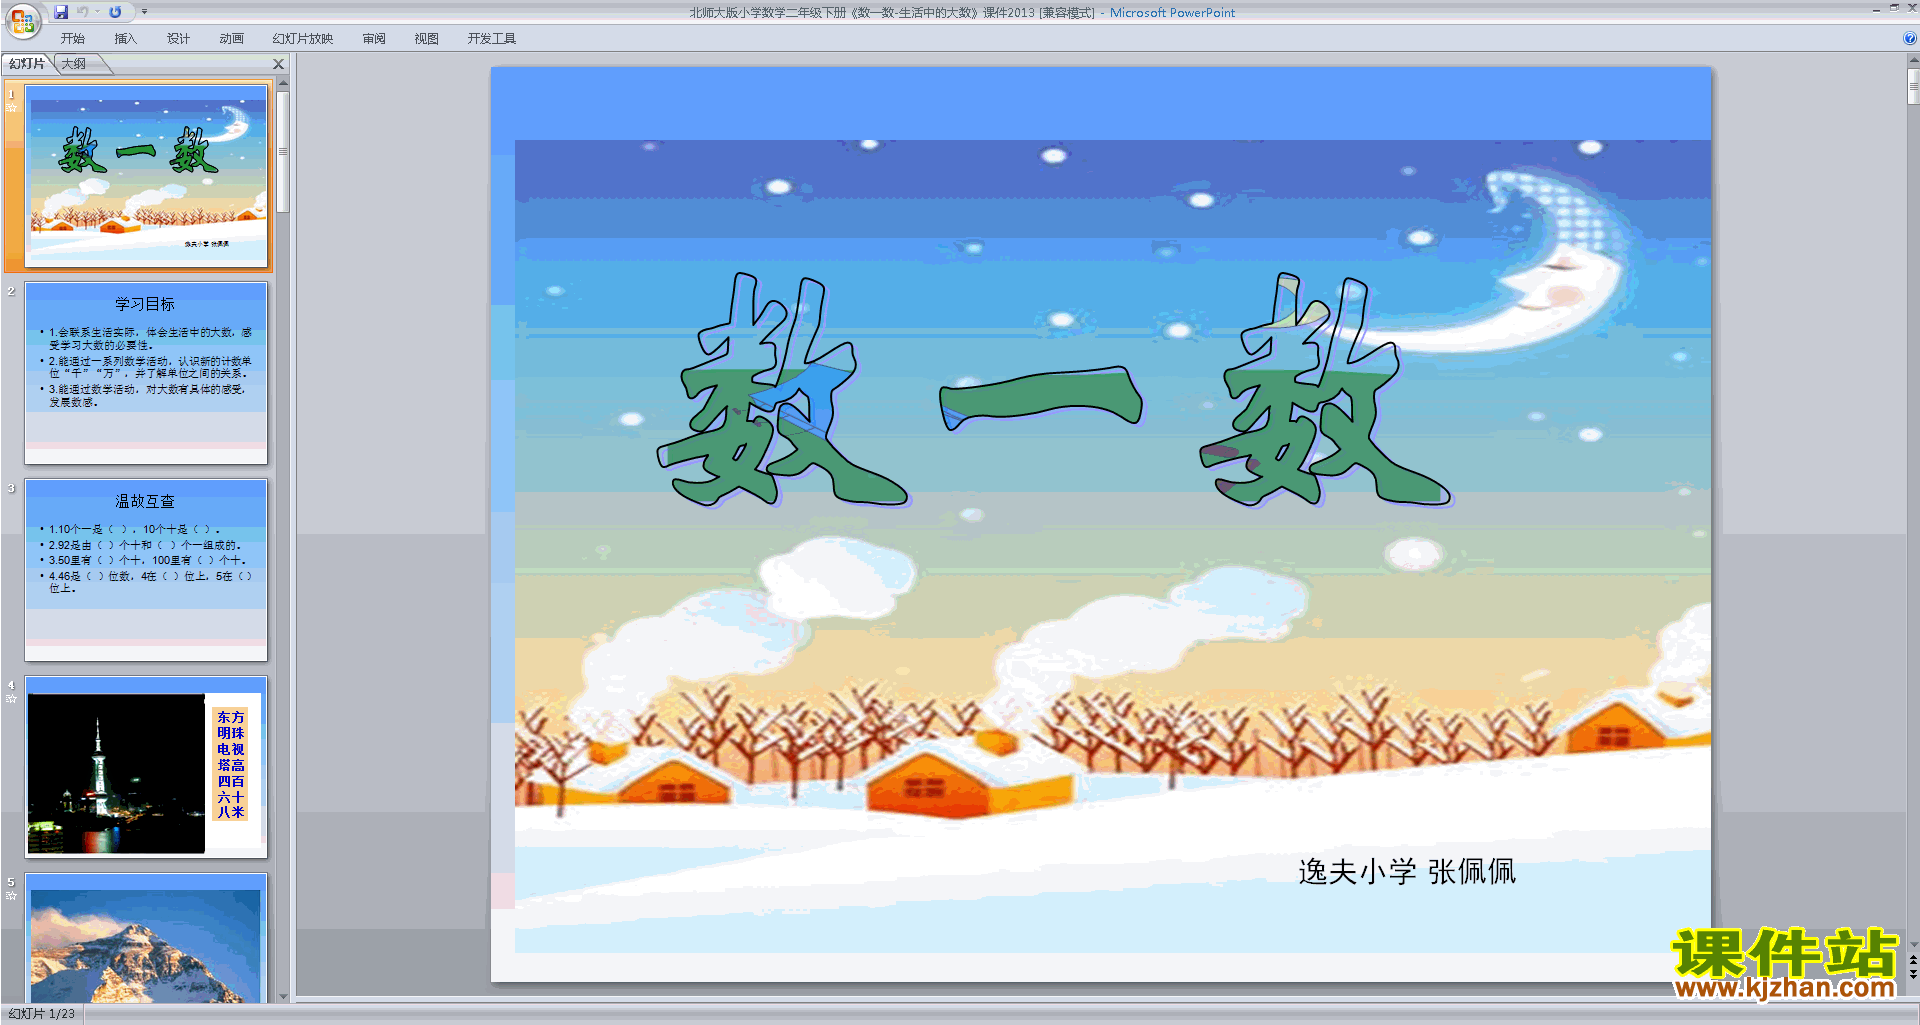Switch to the 幻灯片 pane tab
Screen dimensions: 1920x1025
click(27, 63)
